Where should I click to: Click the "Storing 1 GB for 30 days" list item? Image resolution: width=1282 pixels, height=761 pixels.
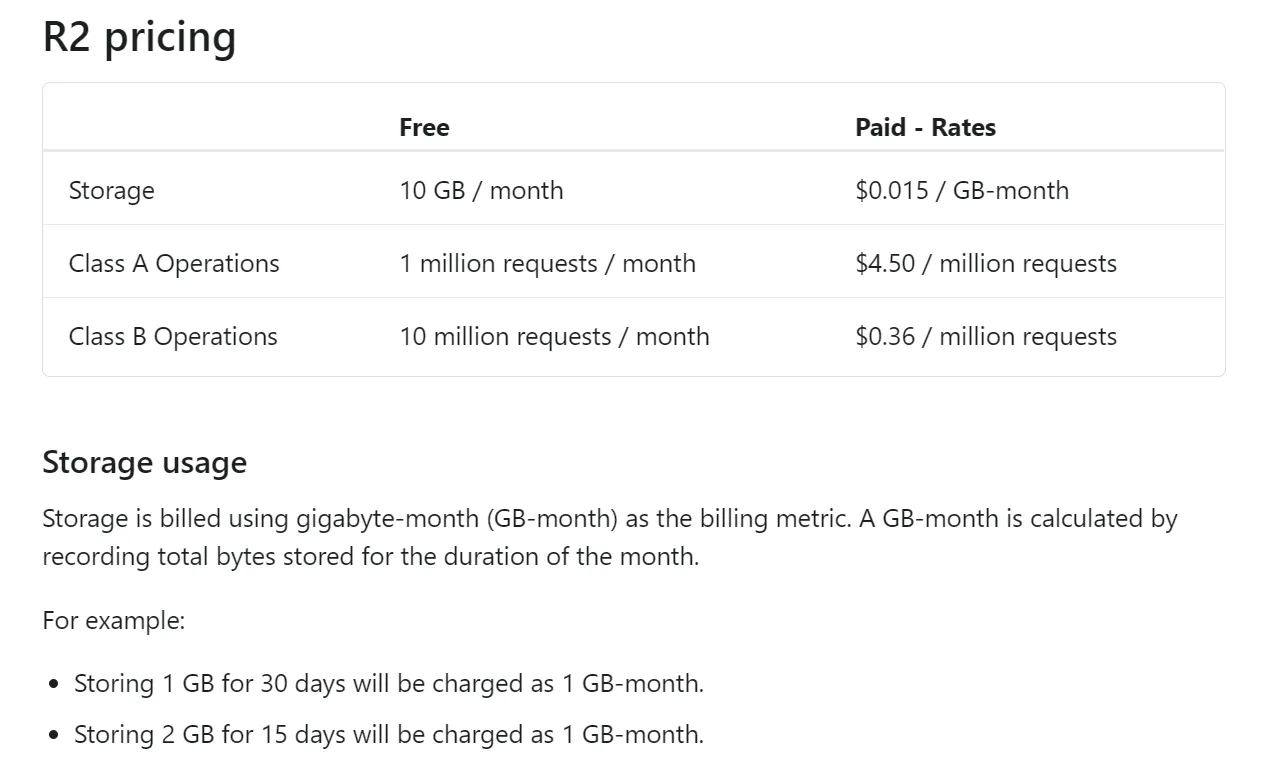[x=388, y=683]
